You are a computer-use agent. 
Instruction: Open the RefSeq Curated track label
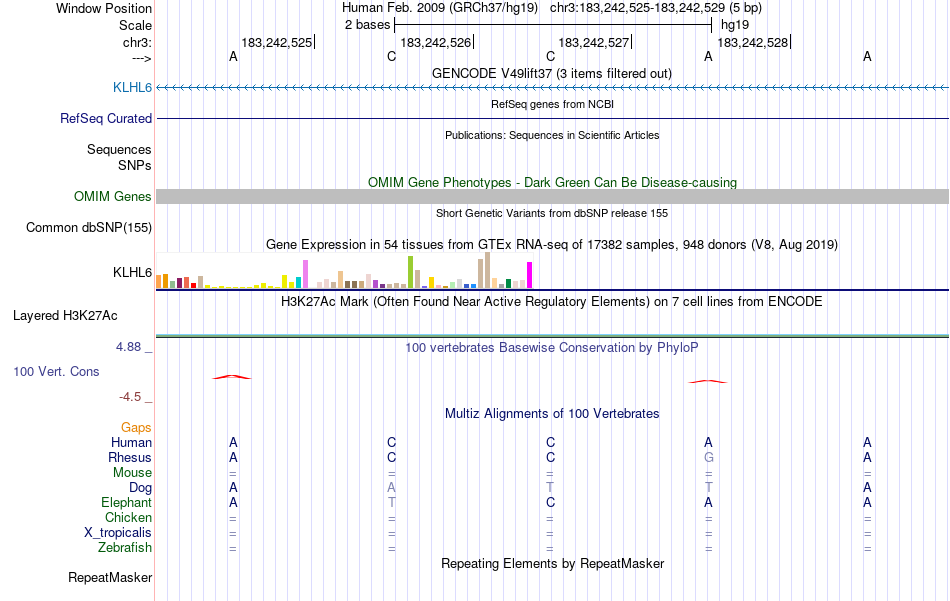coord(106,118)
